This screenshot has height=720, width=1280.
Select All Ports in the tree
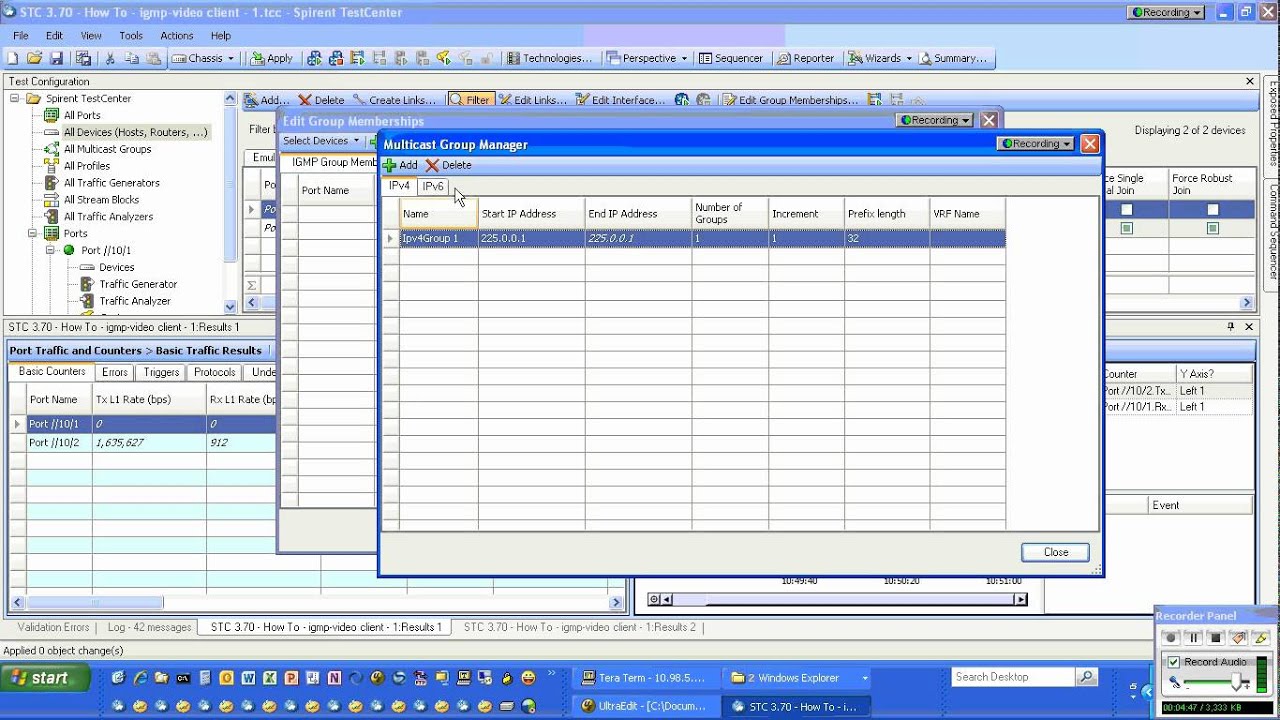tap(82, 115)
